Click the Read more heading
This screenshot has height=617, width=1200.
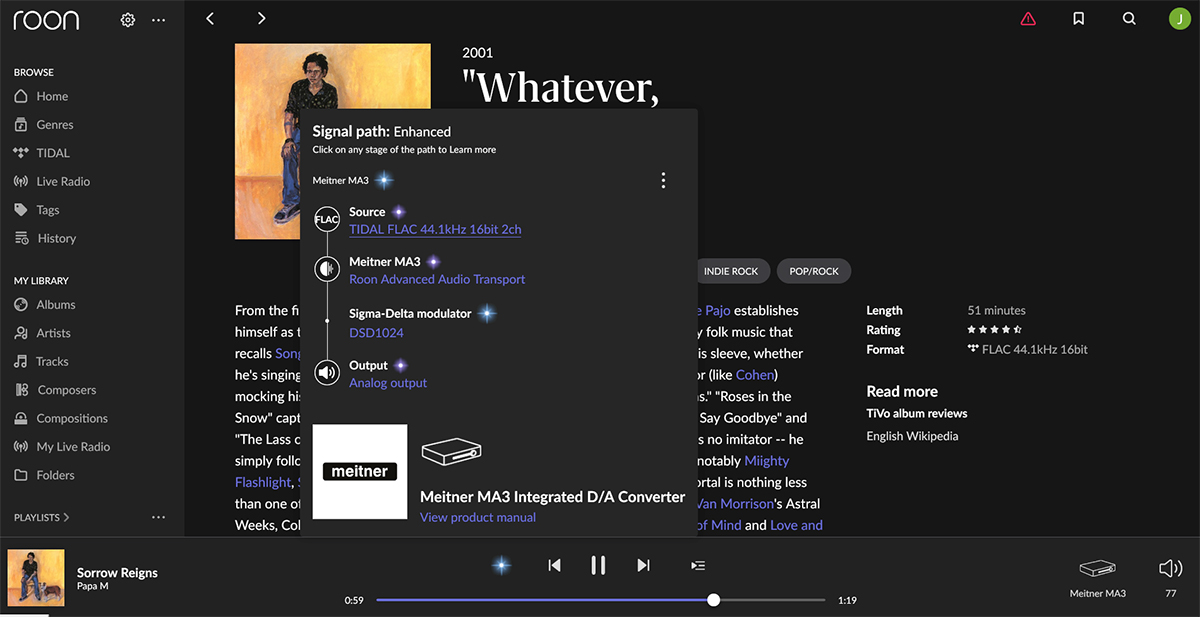tap(902, 392)
